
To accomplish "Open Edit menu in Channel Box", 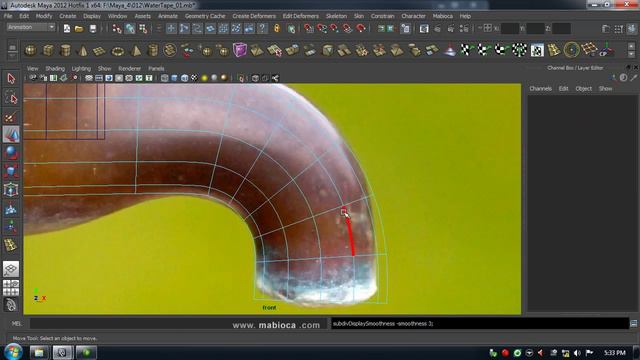I will click(x=563, y=89).
